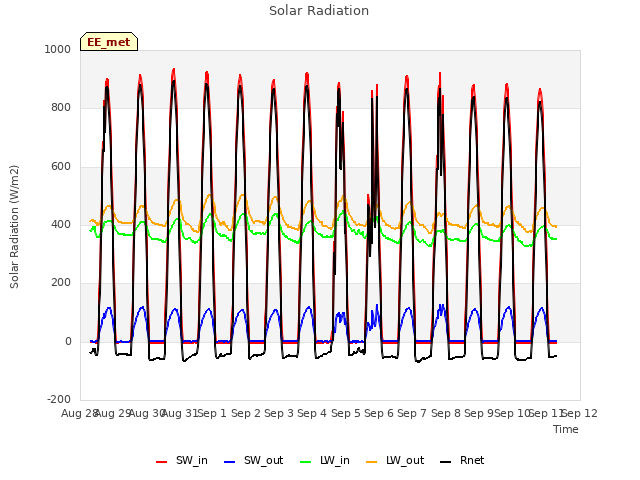The image size is (640, 480).
Task: Click the orange LW_out legend swatch
Action: 372,462
